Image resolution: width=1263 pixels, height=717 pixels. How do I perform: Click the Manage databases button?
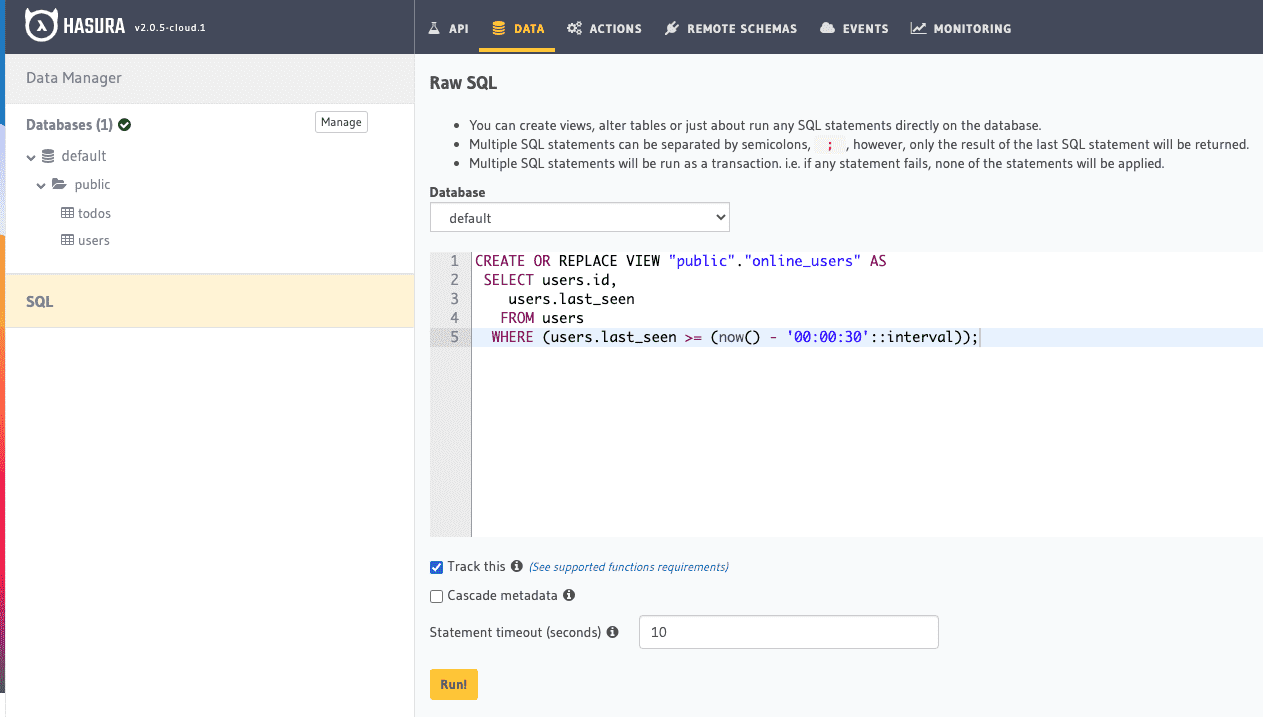(x=341, y=122)
